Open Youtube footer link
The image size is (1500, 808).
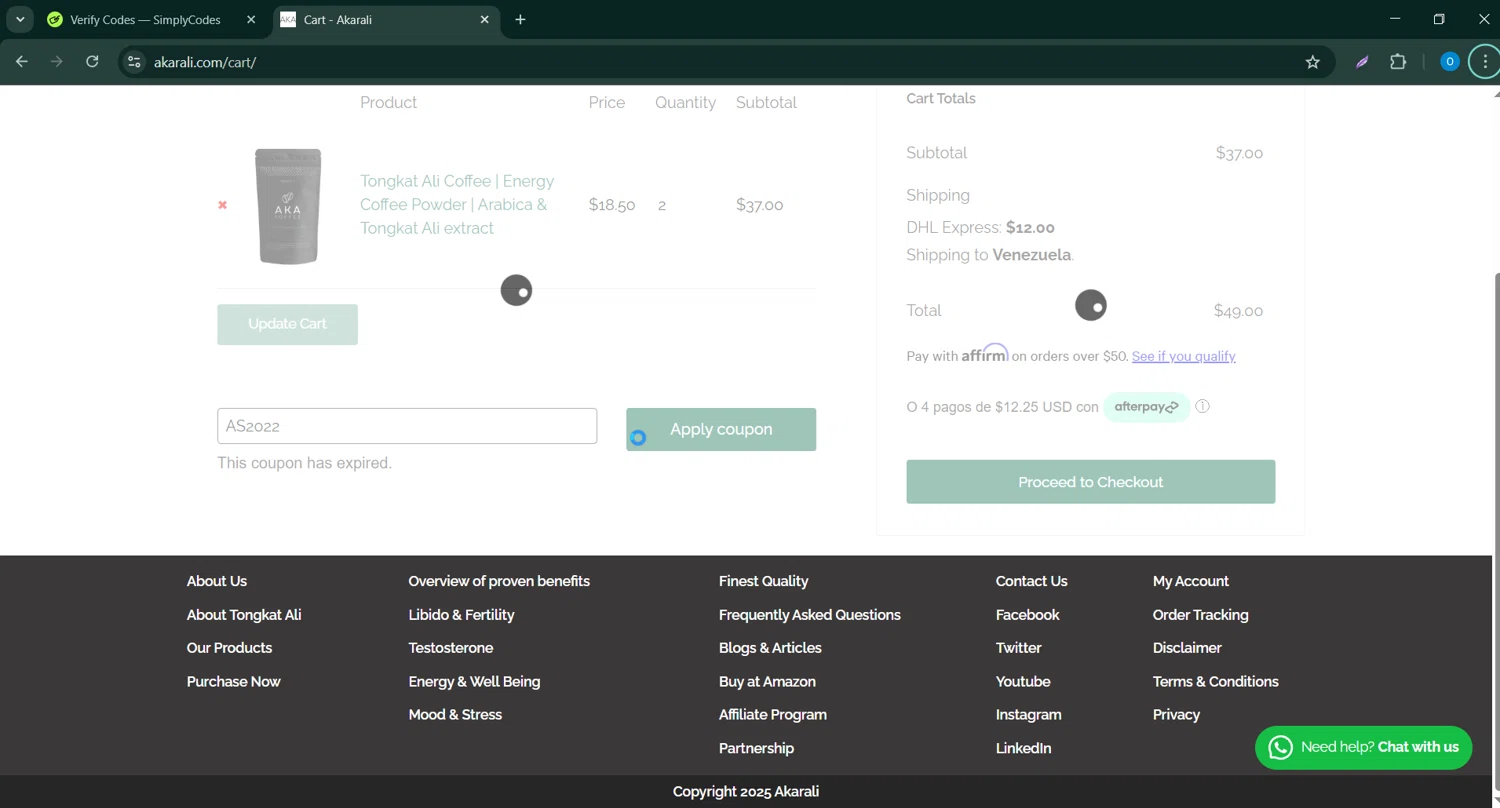click(x=1022, y=682)
